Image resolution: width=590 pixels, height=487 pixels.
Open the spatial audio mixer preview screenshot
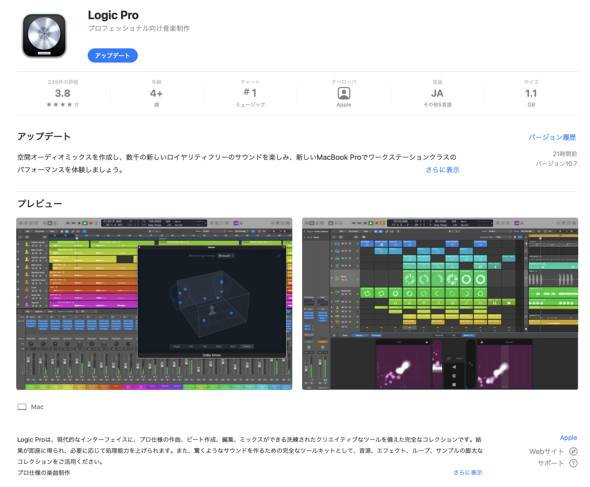pos(154,304)
